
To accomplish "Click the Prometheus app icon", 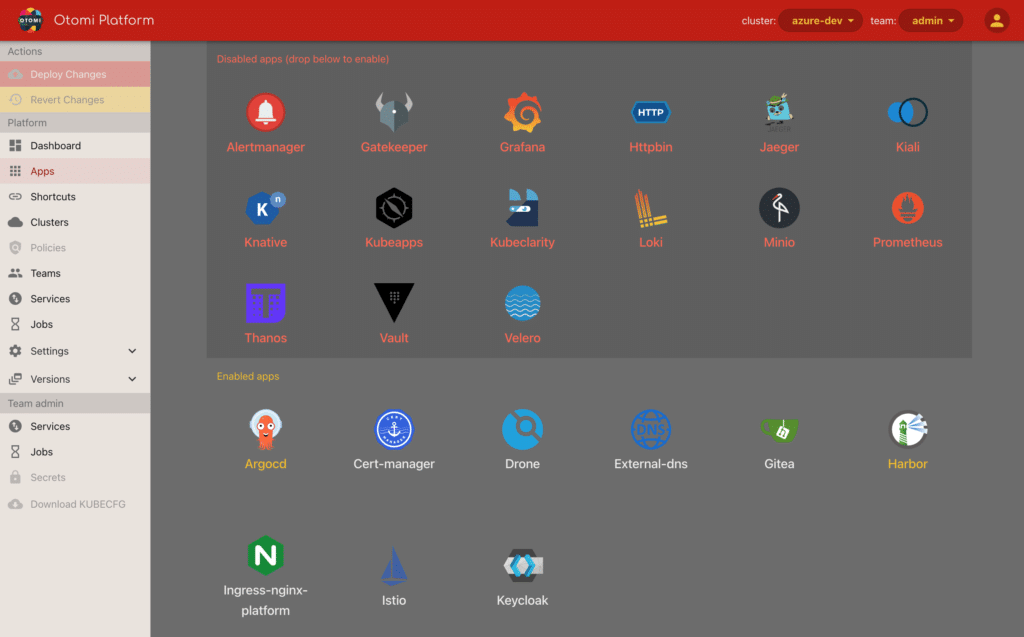I will (x=907, y=208).
